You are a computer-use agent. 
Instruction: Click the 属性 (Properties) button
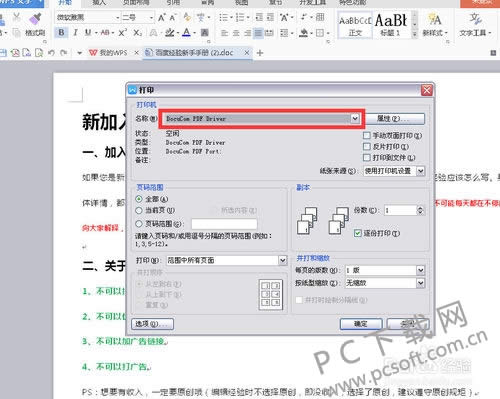pos(396,119)
